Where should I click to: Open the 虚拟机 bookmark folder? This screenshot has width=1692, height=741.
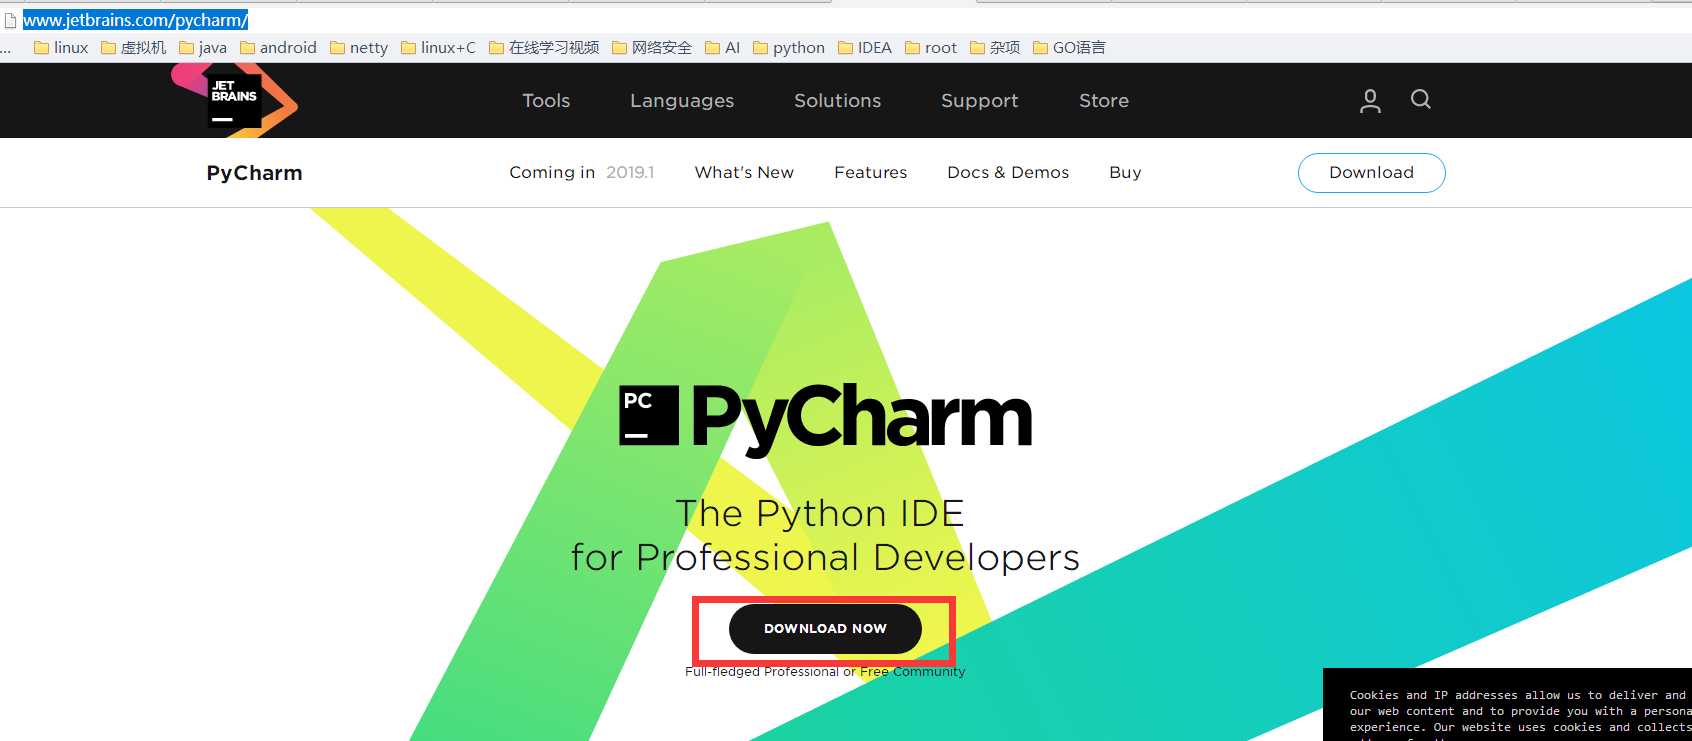(133, 47)
